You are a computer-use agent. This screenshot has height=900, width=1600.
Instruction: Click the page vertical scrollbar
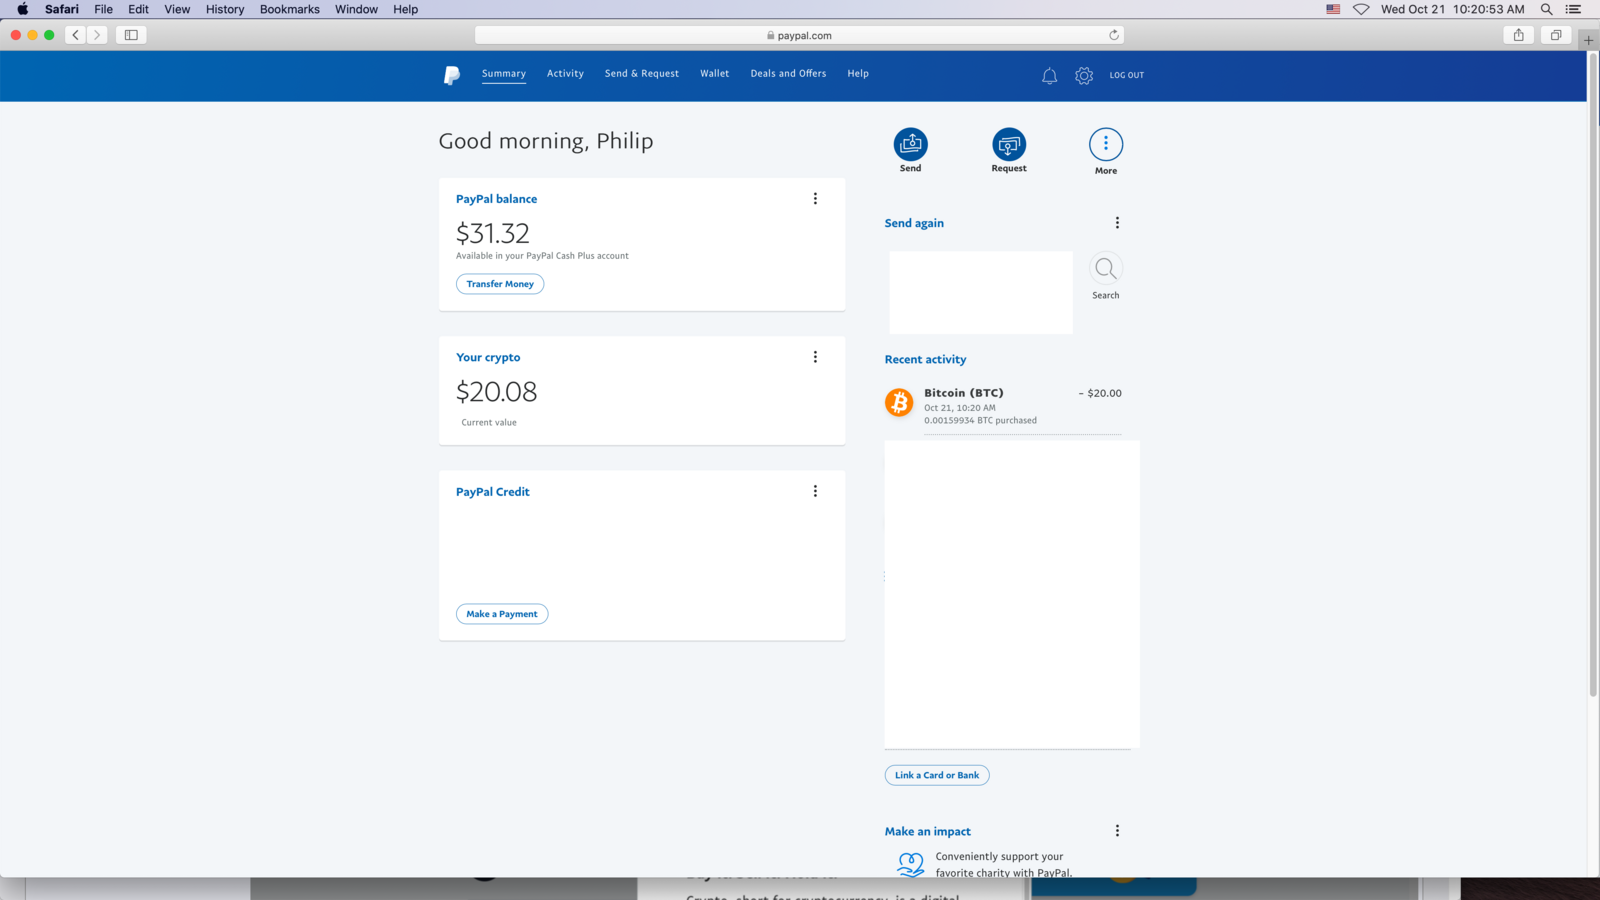click(1593, 375)
